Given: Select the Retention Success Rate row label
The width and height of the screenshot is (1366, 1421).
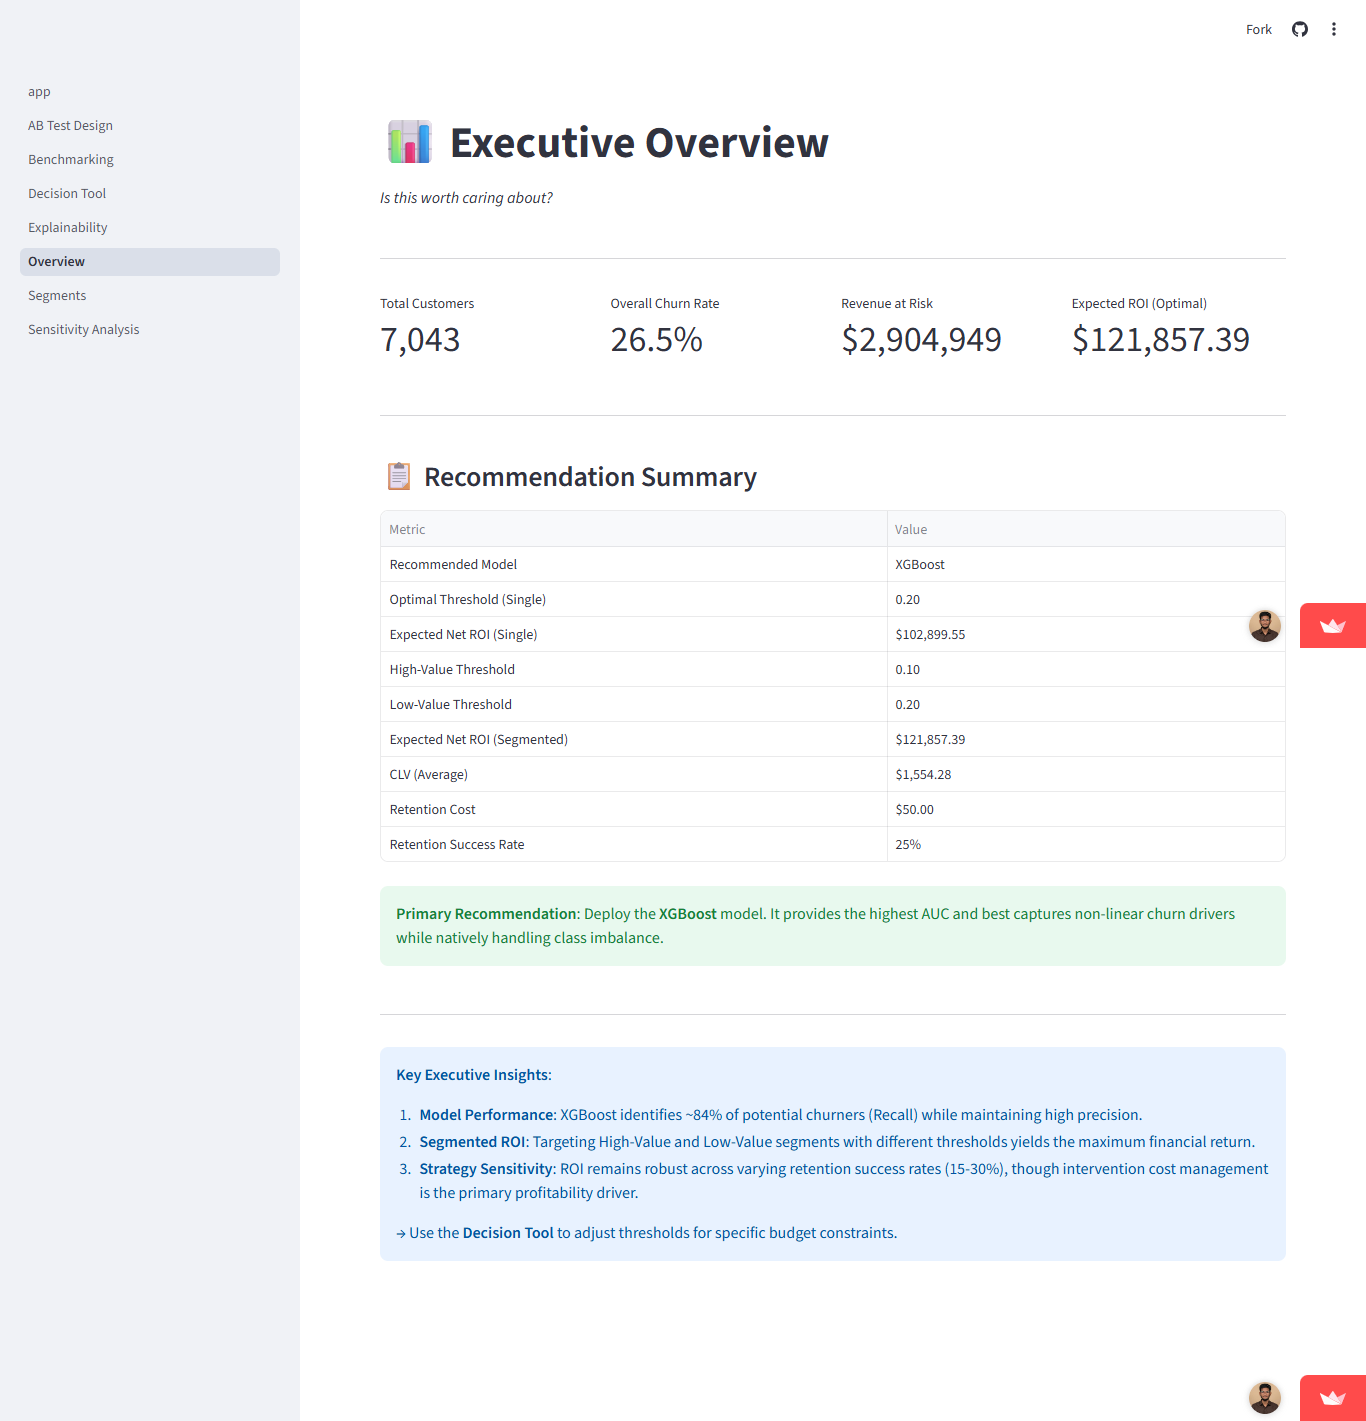Looking at the screenshot, I should tap(634, 844).
